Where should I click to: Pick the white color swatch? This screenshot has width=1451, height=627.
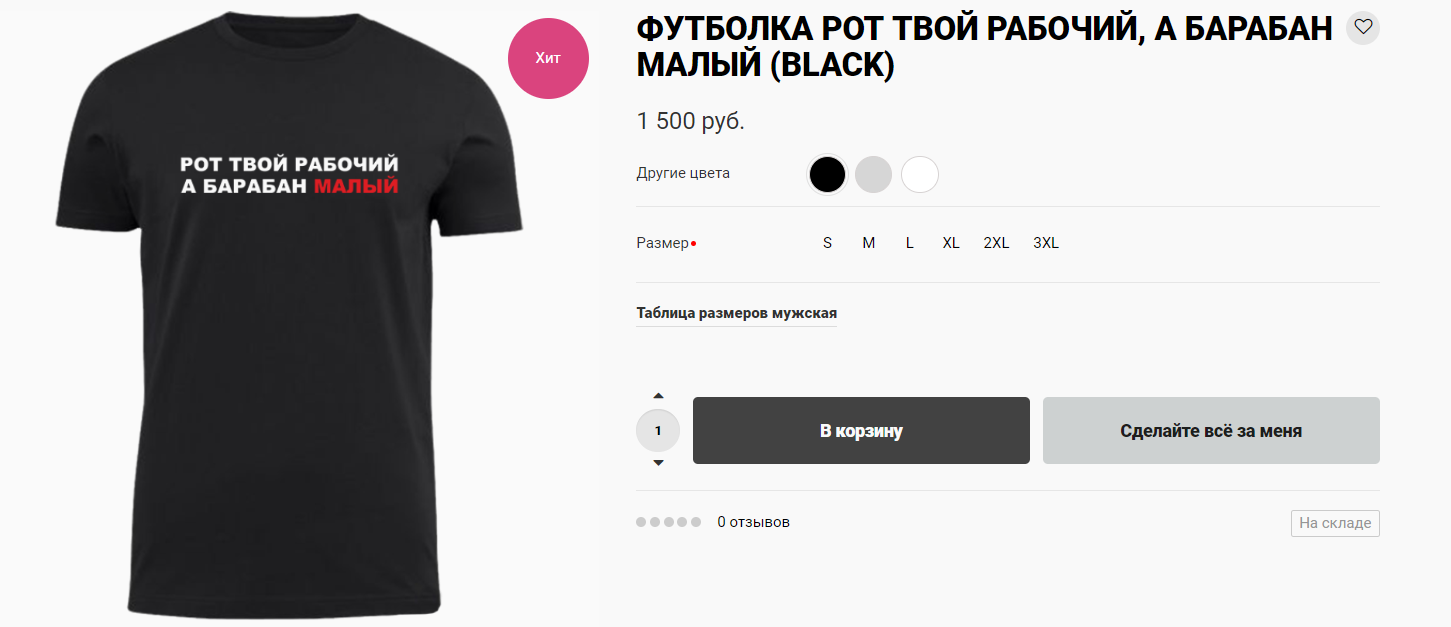click(x=920, y=174)
